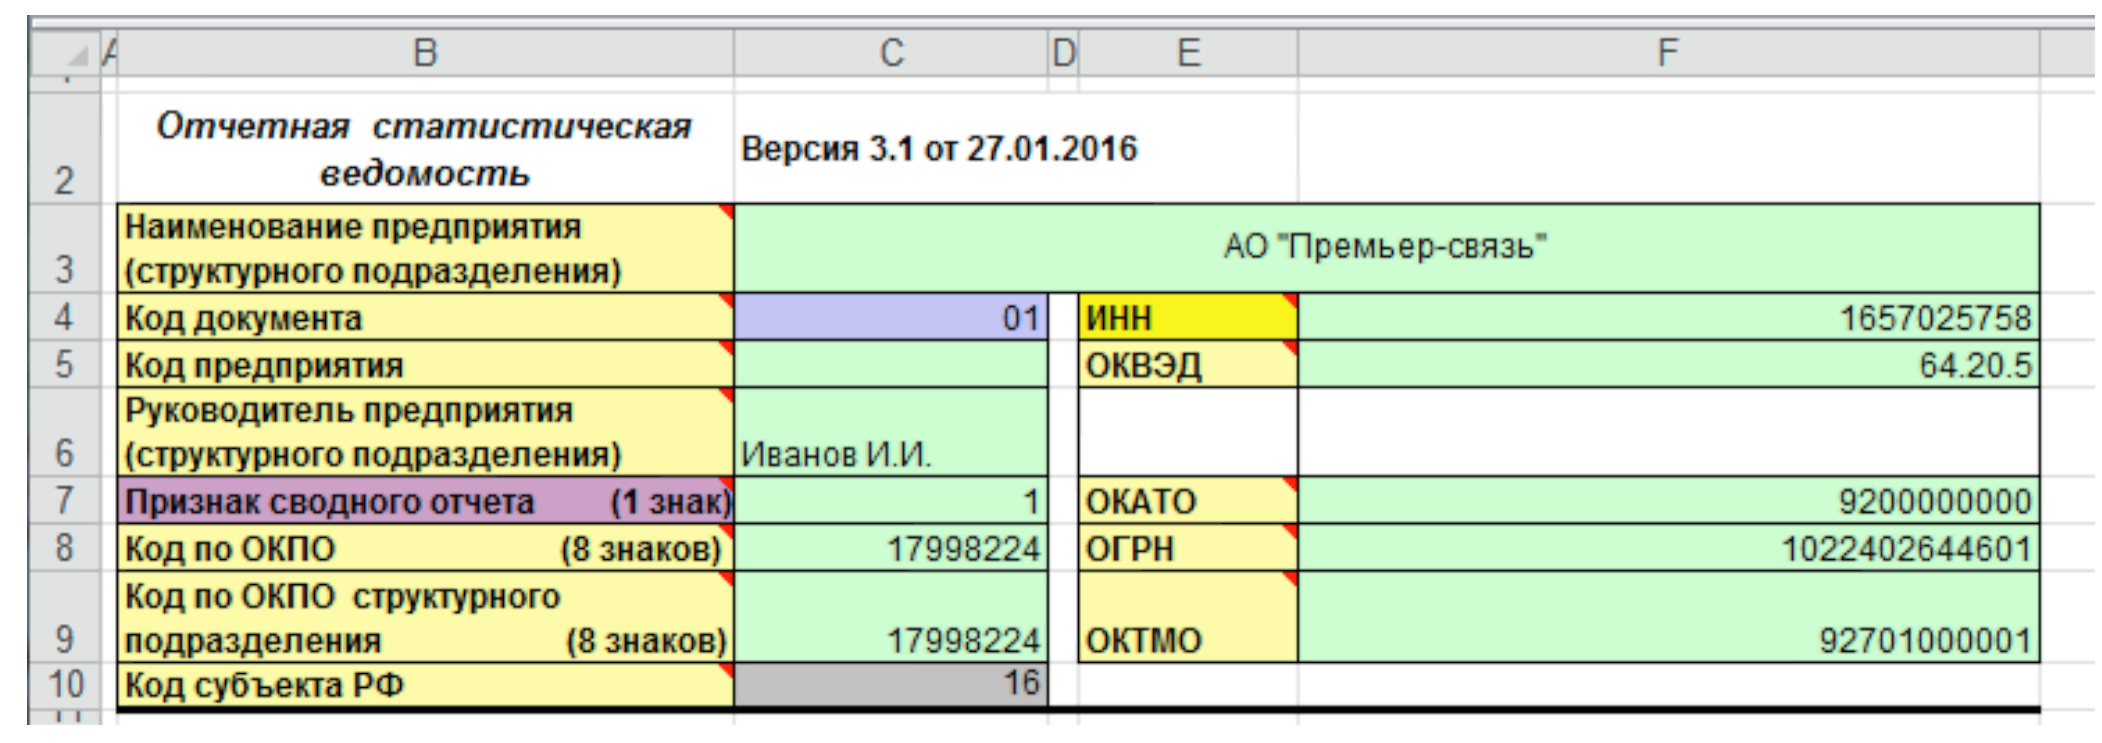Select row 10 header
The image size is (2102, 743).
[x=64, y=685]
